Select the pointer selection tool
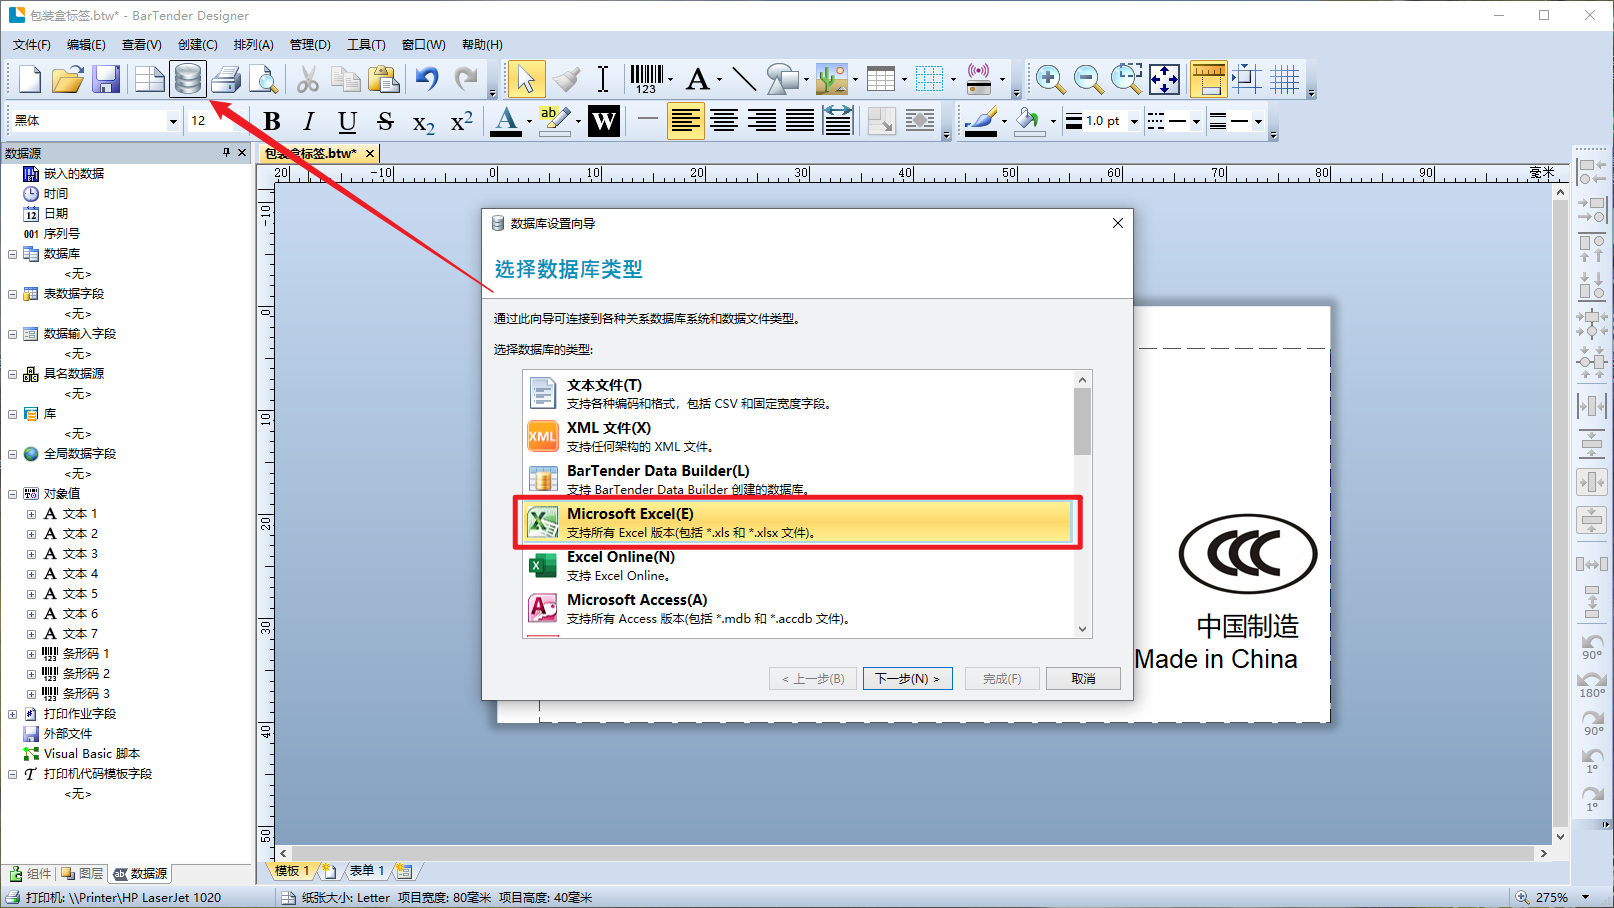The width and height of the screenshot is (1614, 908). point(525,79)
